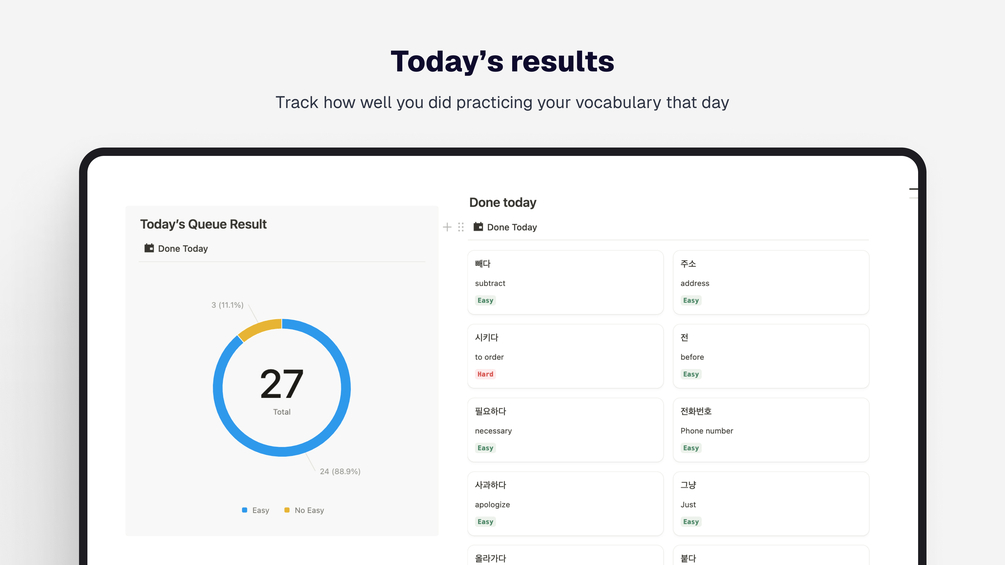1005x565 pixels.
Task: Click the yellow No Easy legend marker
Action: [287, 510]
